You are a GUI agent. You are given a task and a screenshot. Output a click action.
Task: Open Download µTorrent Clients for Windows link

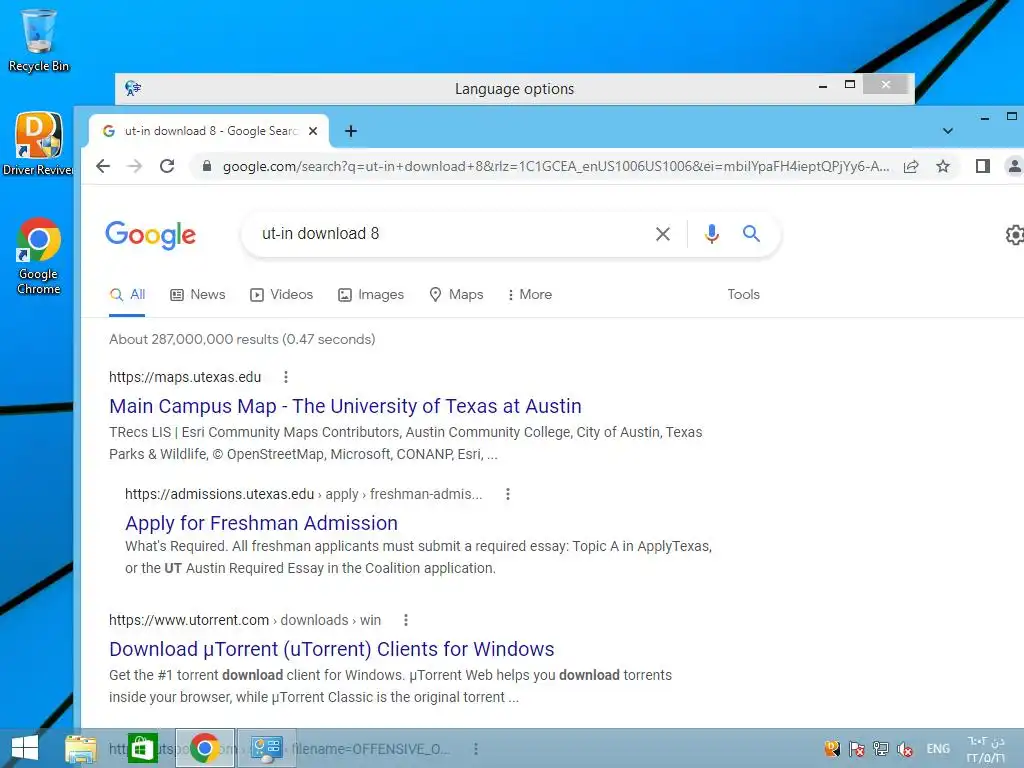pyautogui.click(x=331, y=649)
